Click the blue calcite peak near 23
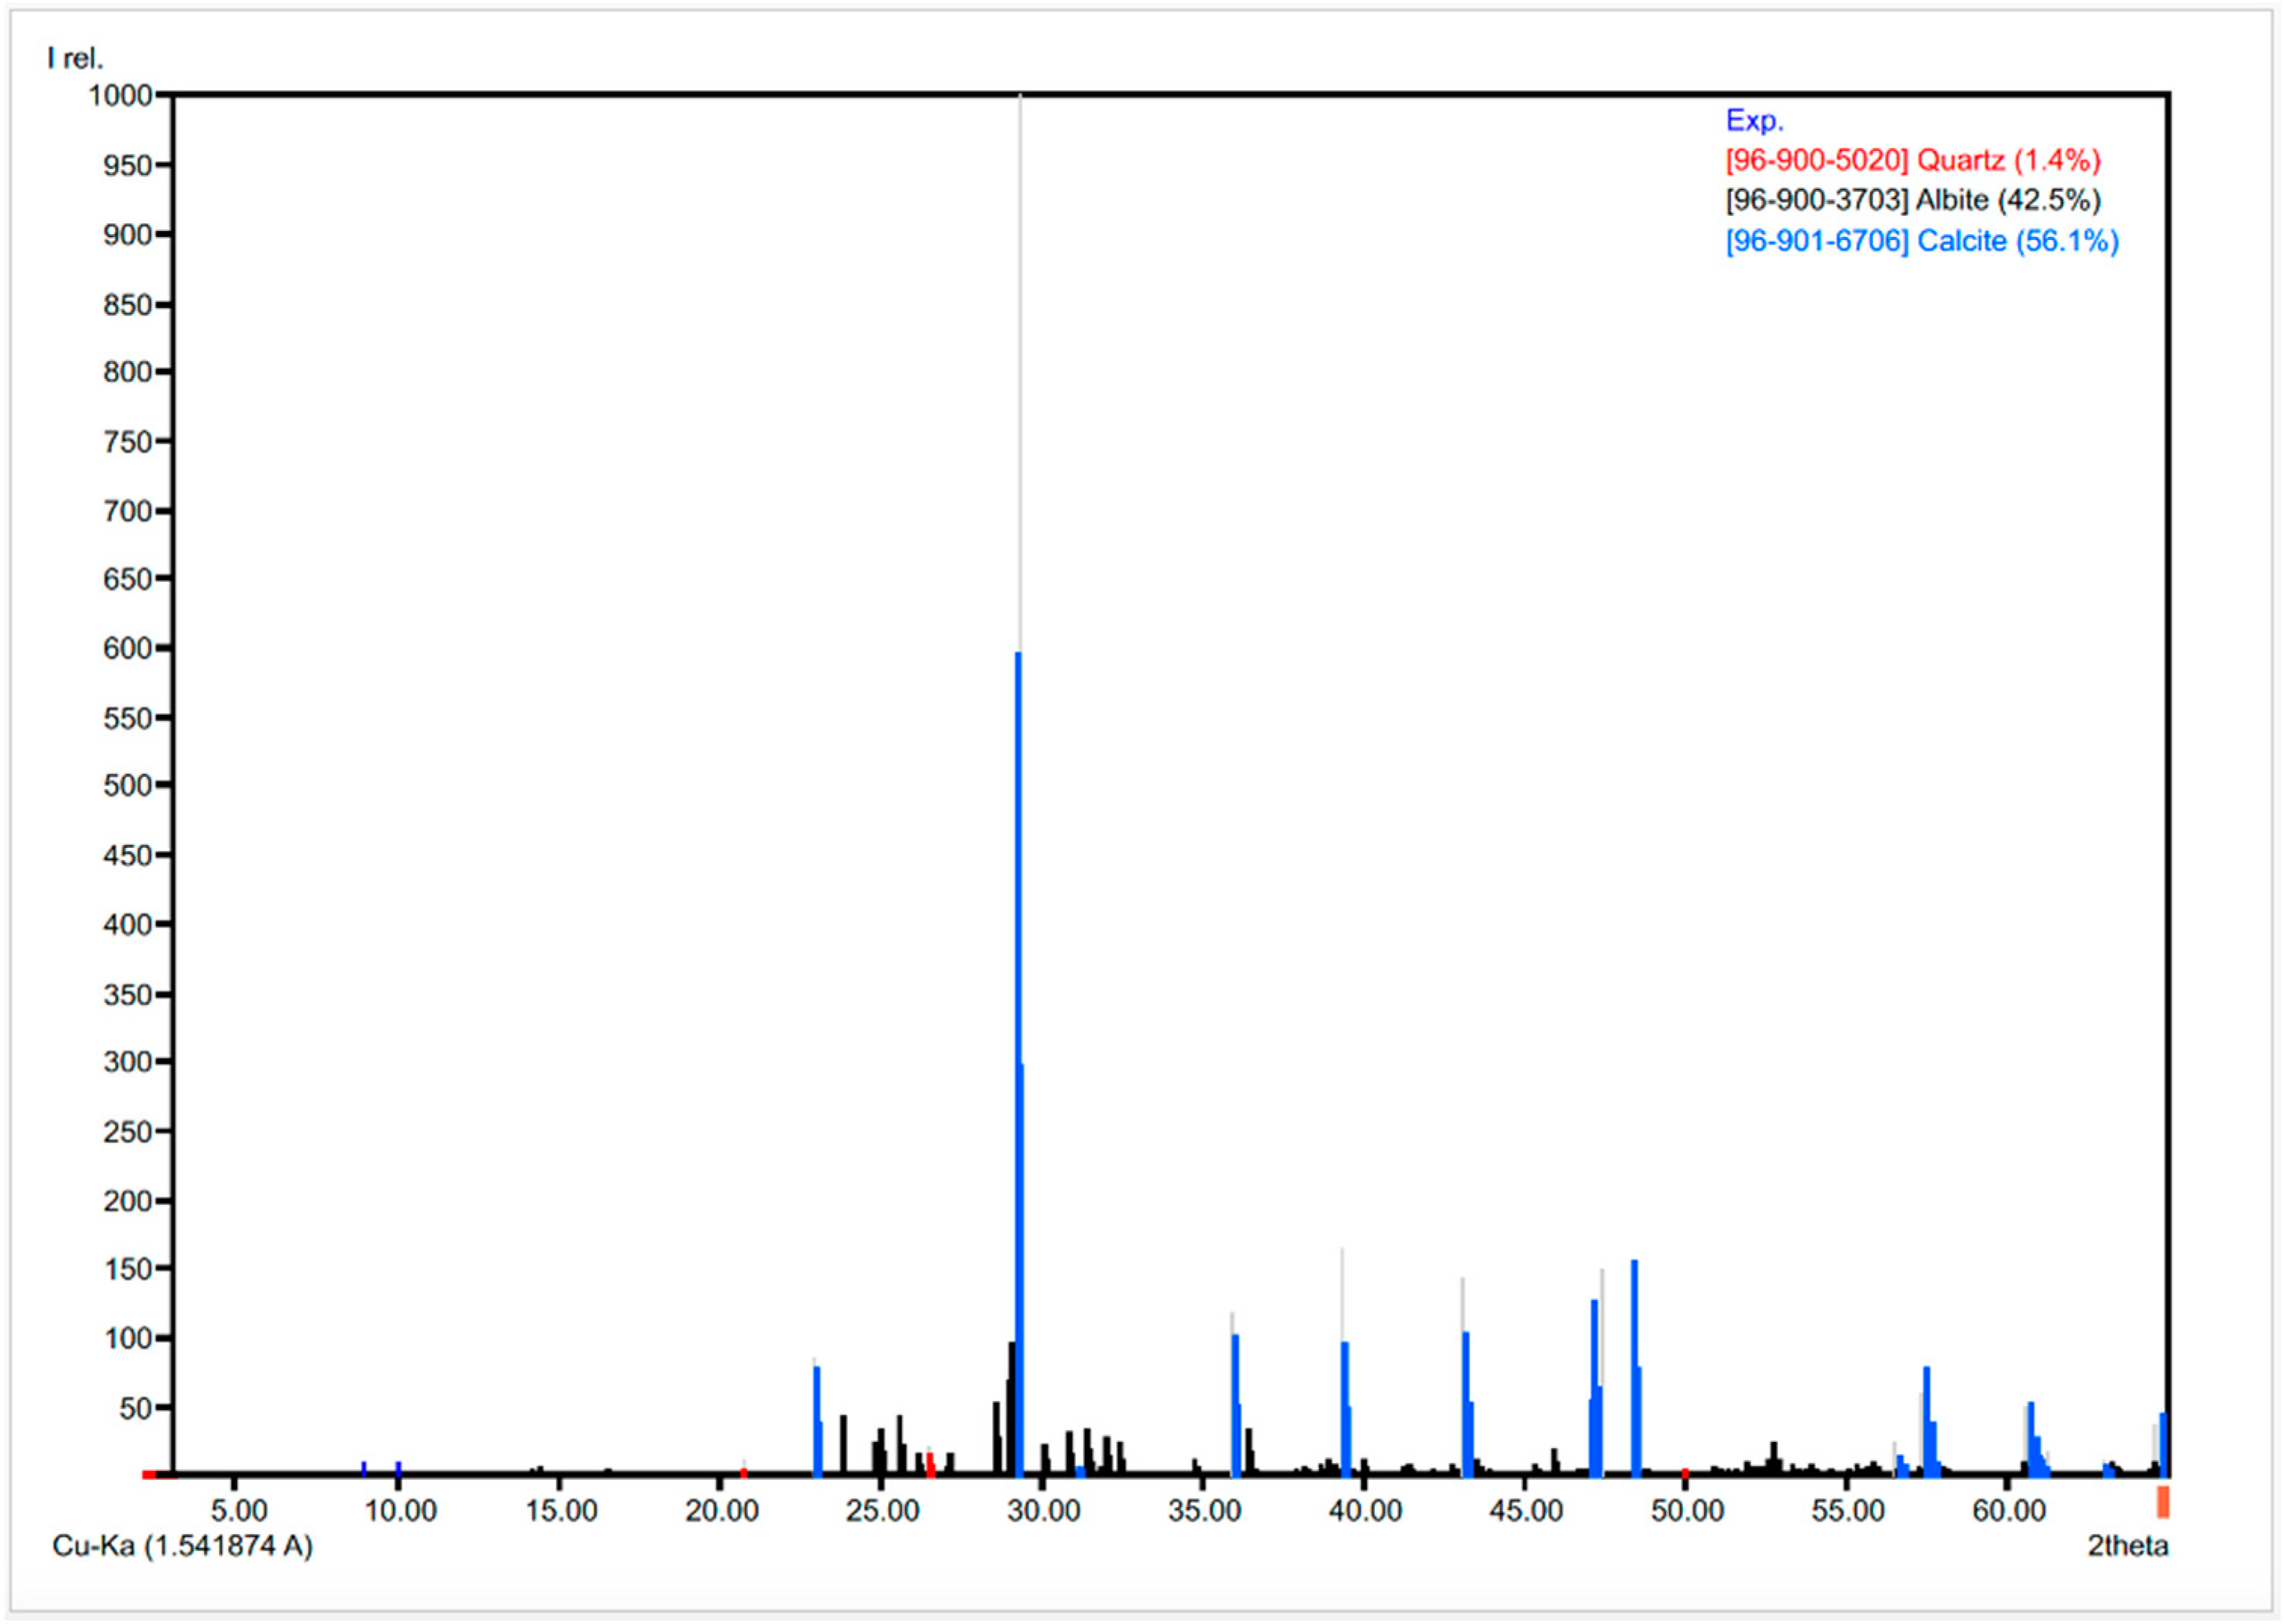This screenshot has height=1624, width=2284. pyautogui.click(x=817, y=1420)
